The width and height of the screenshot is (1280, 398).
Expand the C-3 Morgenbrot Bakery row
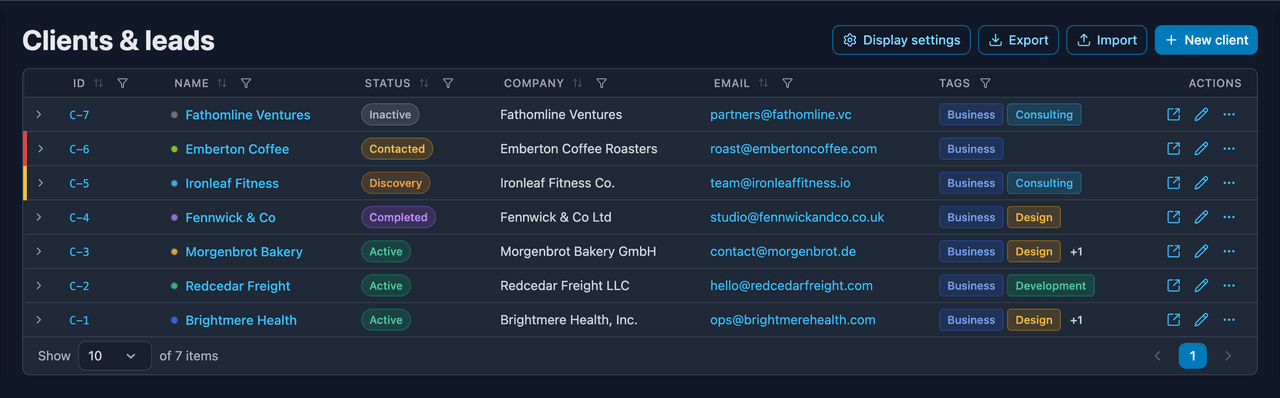pyautogui.click(x=39, y=252)
